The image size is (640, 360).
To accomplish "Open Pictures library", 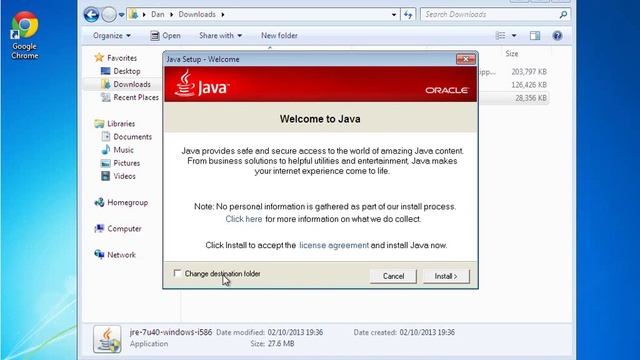I will [120, 163].
